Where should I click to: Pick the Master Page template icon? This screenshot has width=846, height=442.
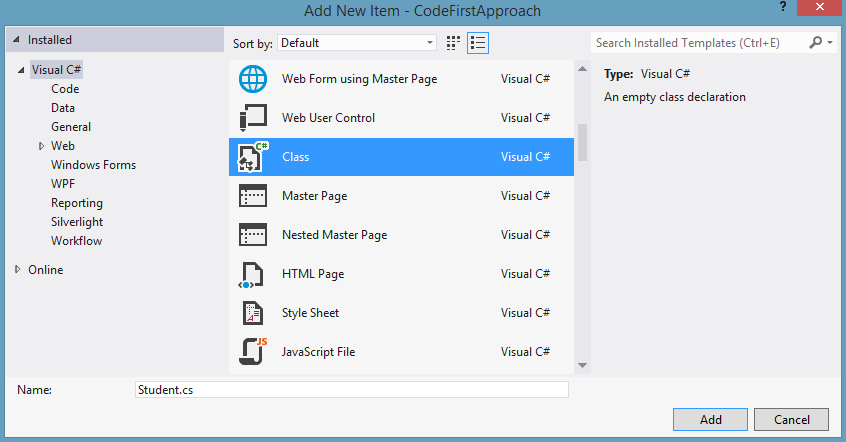tap(253, 196)
